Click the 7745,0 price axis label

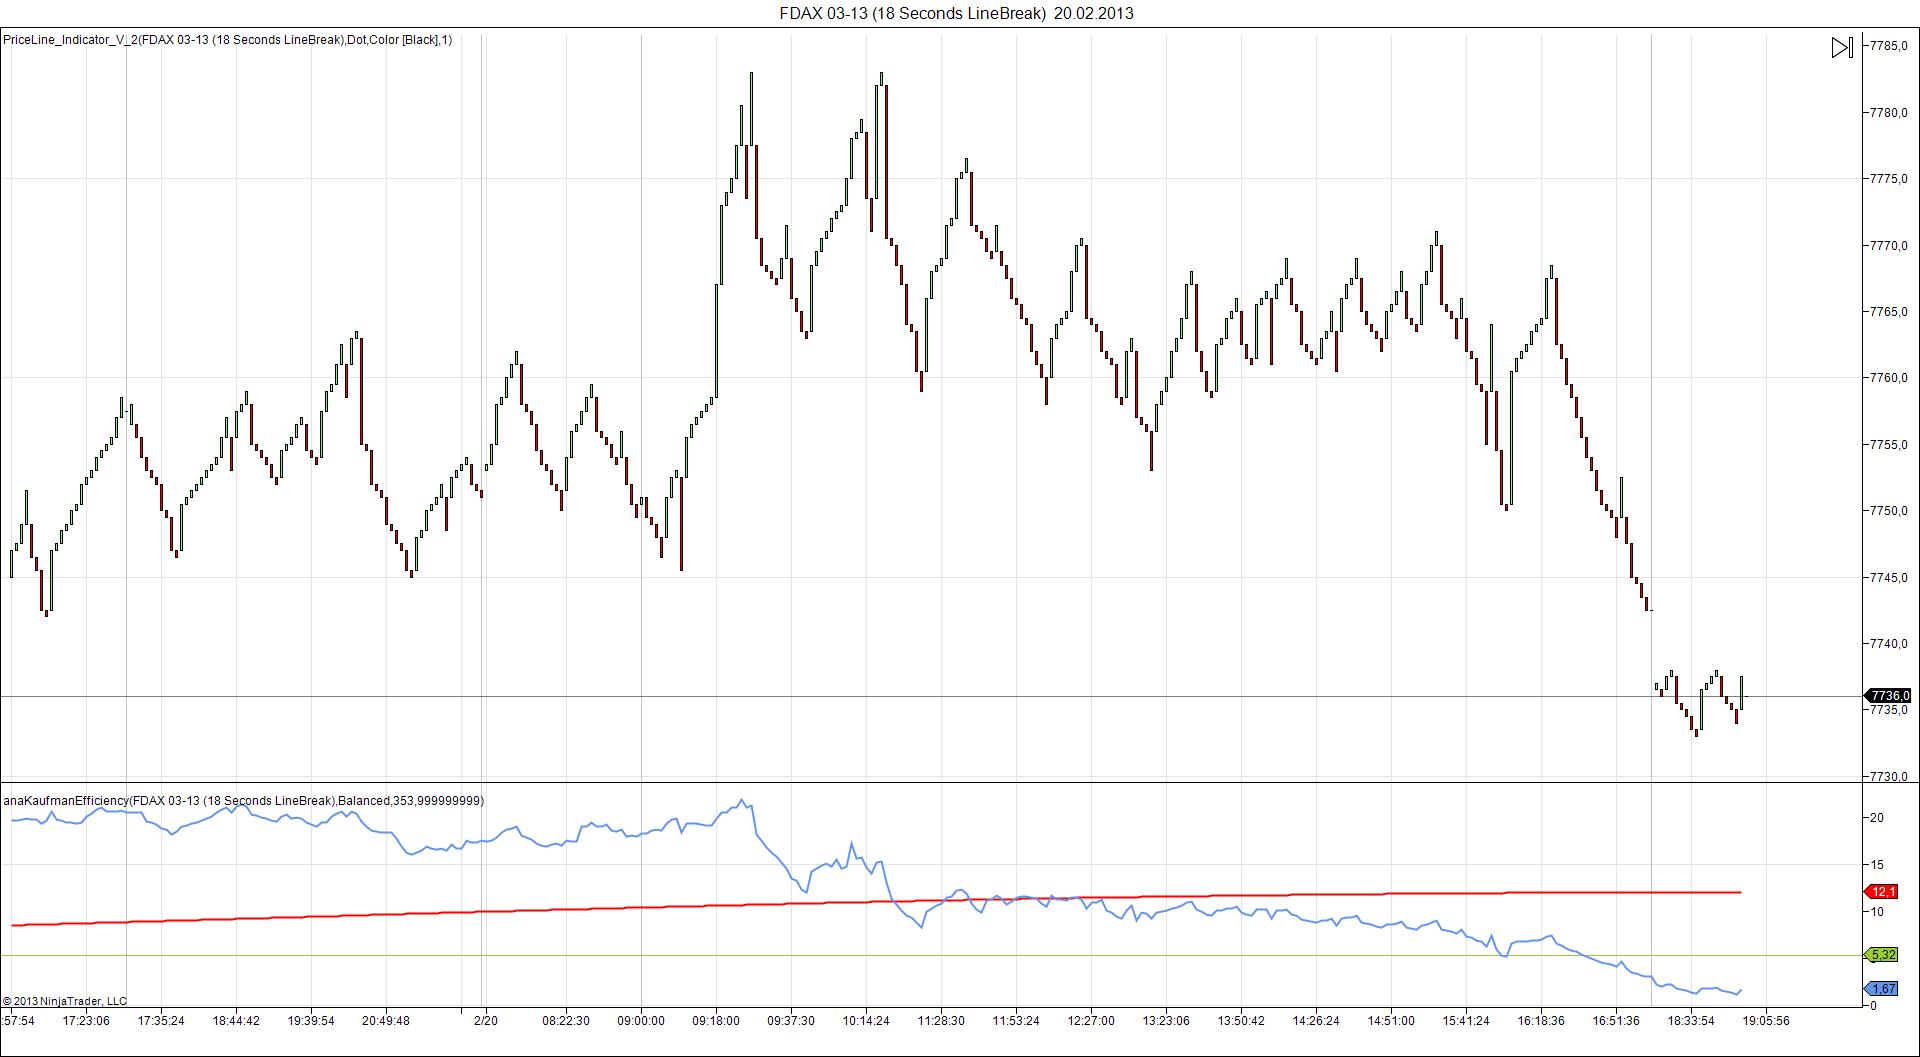pos(1890,578)
